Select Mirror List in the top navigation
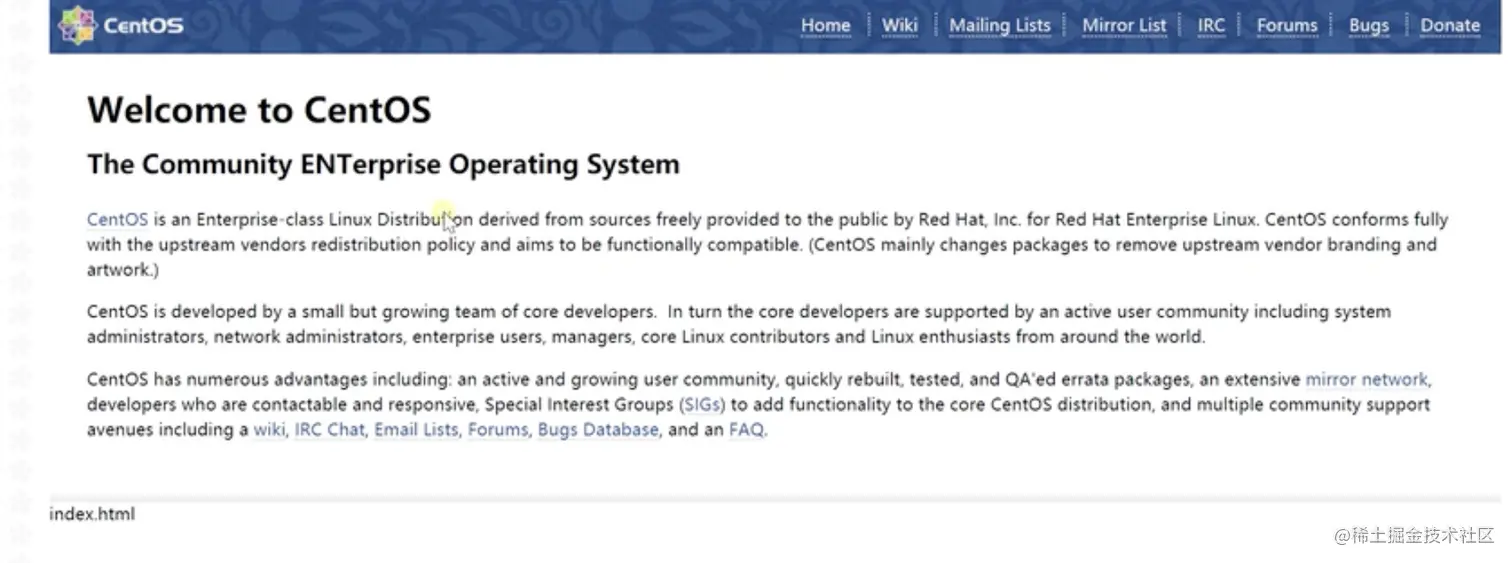 [x=1124, y=26]
